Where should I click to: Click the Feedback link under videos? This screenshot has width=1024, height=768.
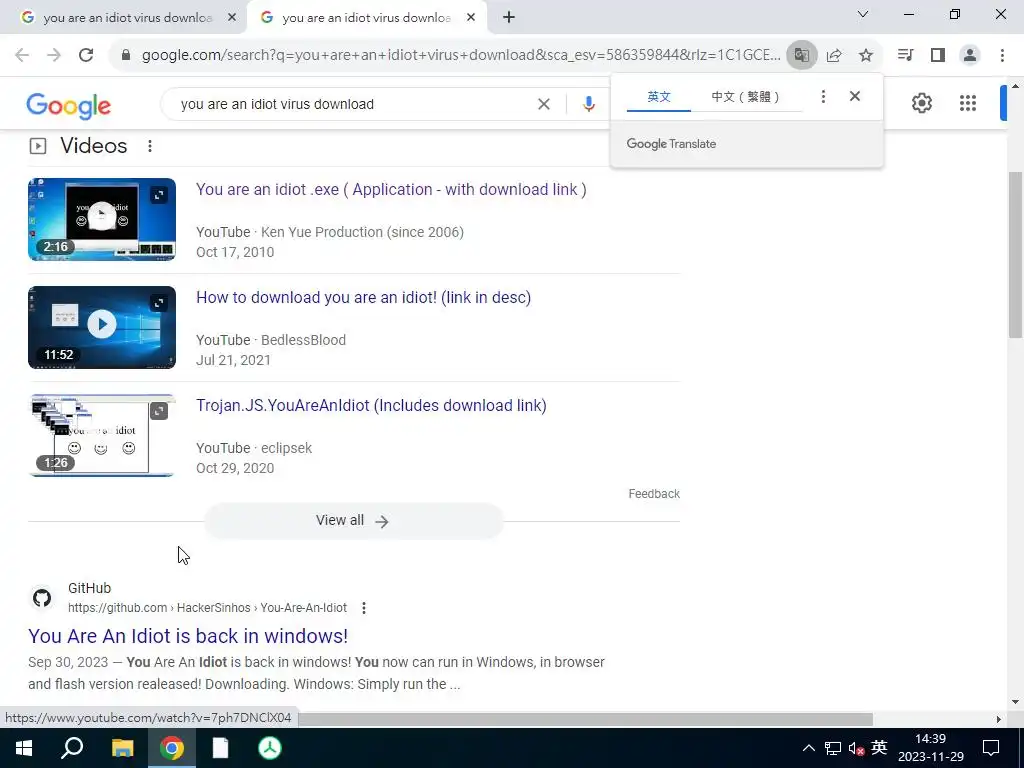tap(654, 494)
